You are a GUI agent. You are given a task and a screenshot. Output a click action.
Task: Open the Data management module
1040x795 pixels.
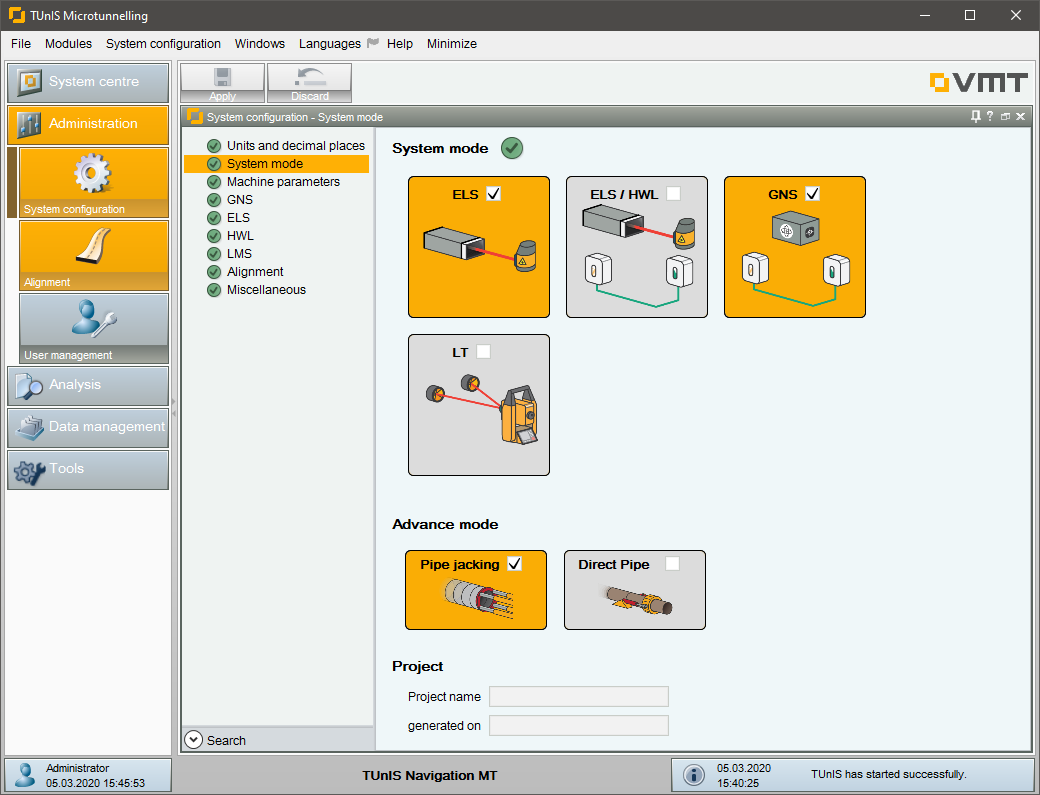(88, 427)
